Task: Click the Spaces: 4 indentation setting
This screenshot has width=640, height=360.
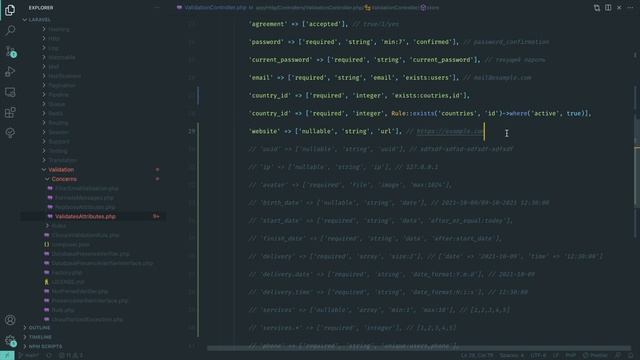Action: coord(511,356)
